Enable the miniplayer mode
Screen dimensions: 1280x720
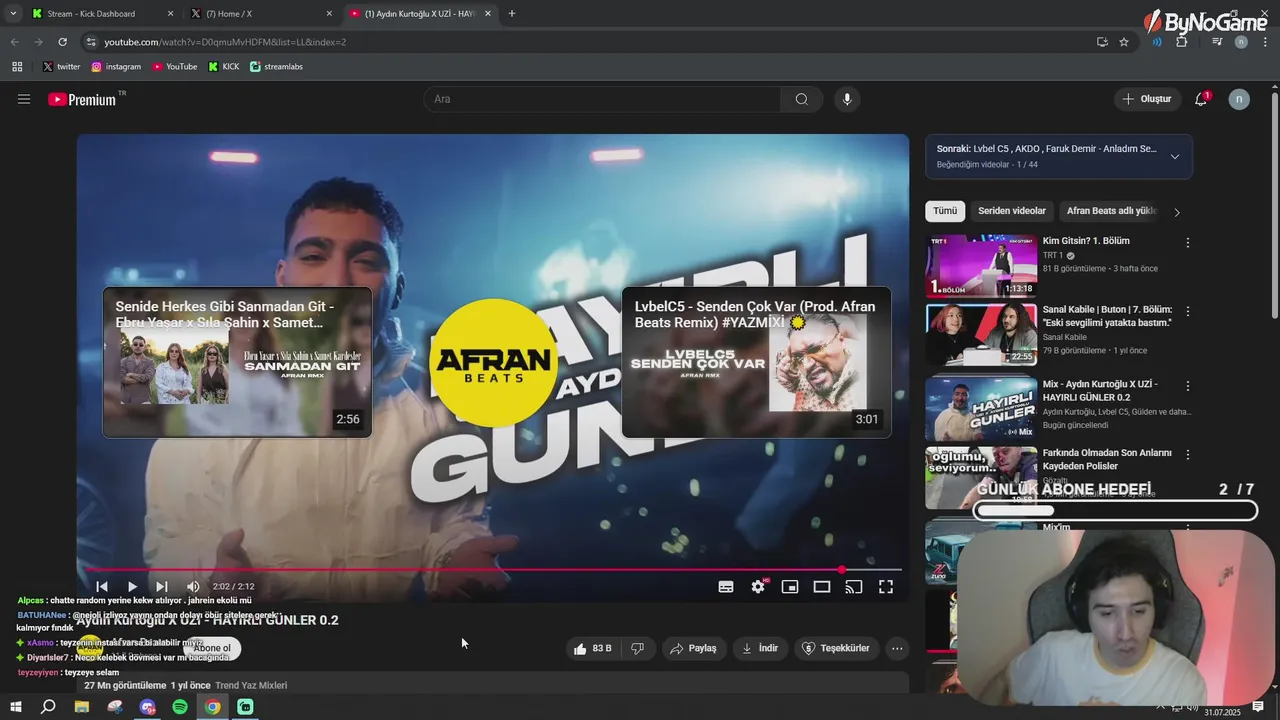point(790,587)
